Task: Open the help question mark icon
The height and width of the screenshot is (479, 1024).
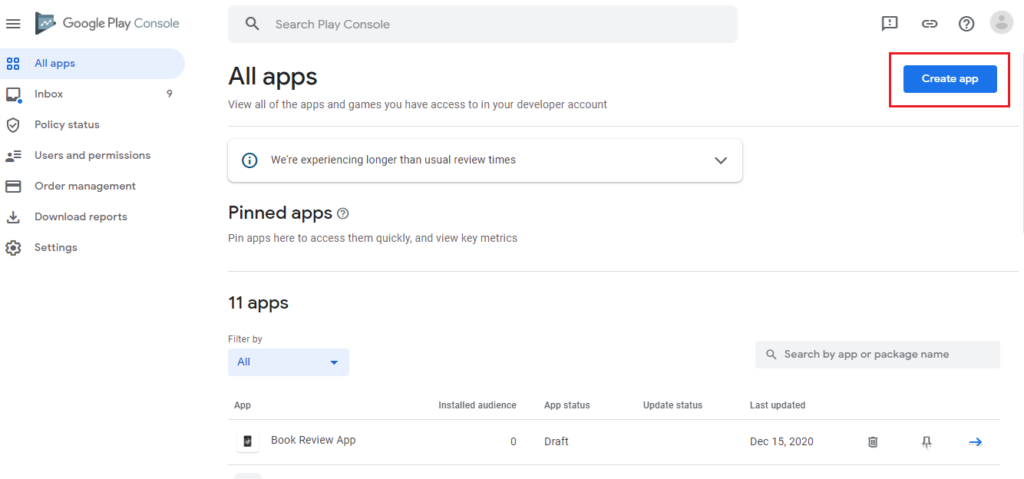Action: tap(966, 24)
